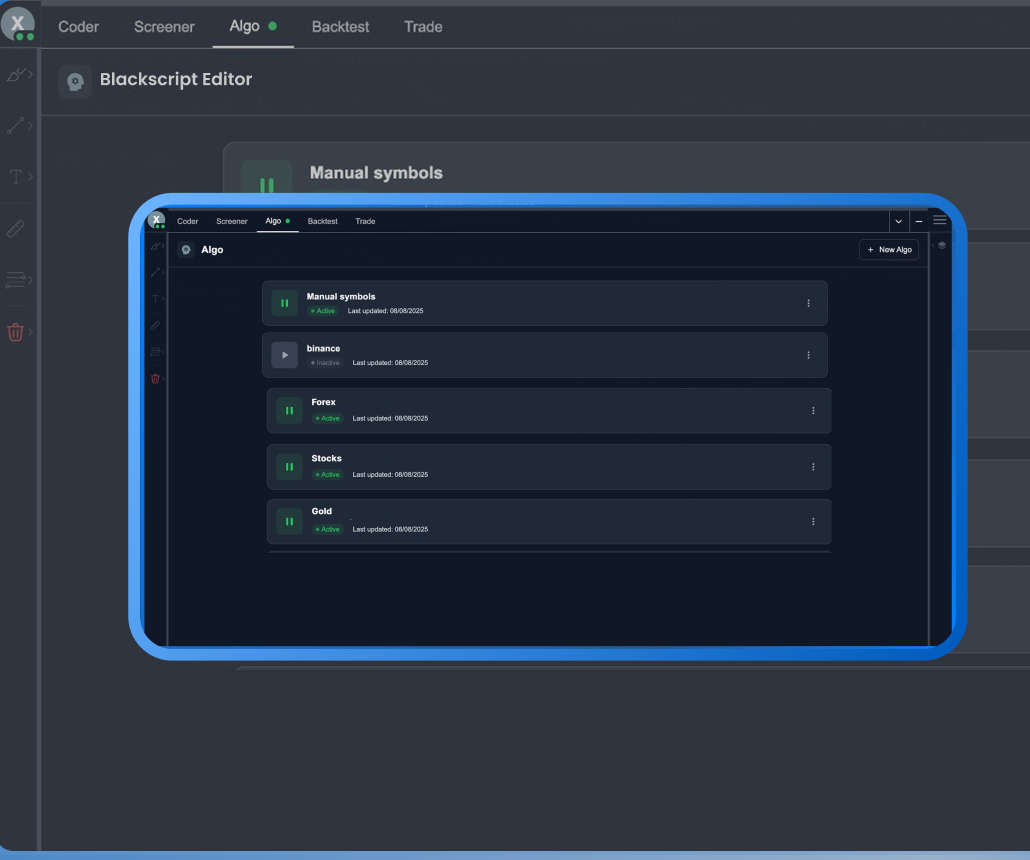Open the list tool in background window sidebar
Viewport: 1030px width, 860px height.
[16, 280]
